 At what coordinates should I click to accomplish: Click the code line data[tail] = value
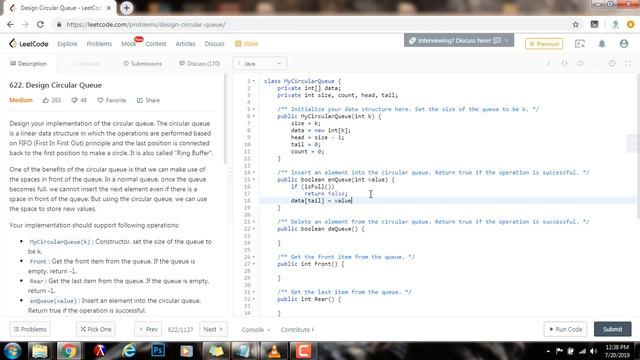point(321,200)
